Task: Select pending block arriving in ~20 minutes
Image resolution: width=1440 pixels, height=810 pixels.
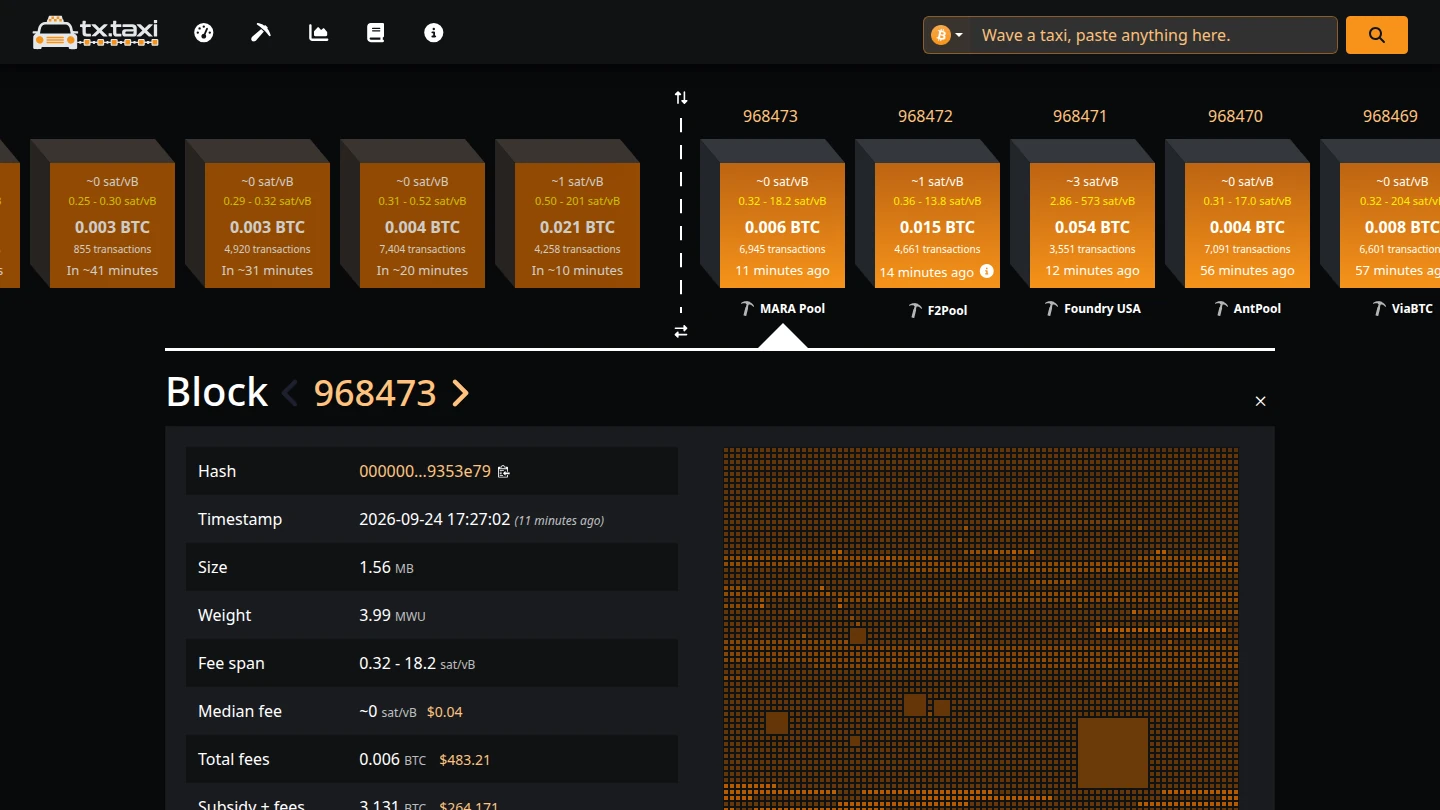Action: [422, 226]
